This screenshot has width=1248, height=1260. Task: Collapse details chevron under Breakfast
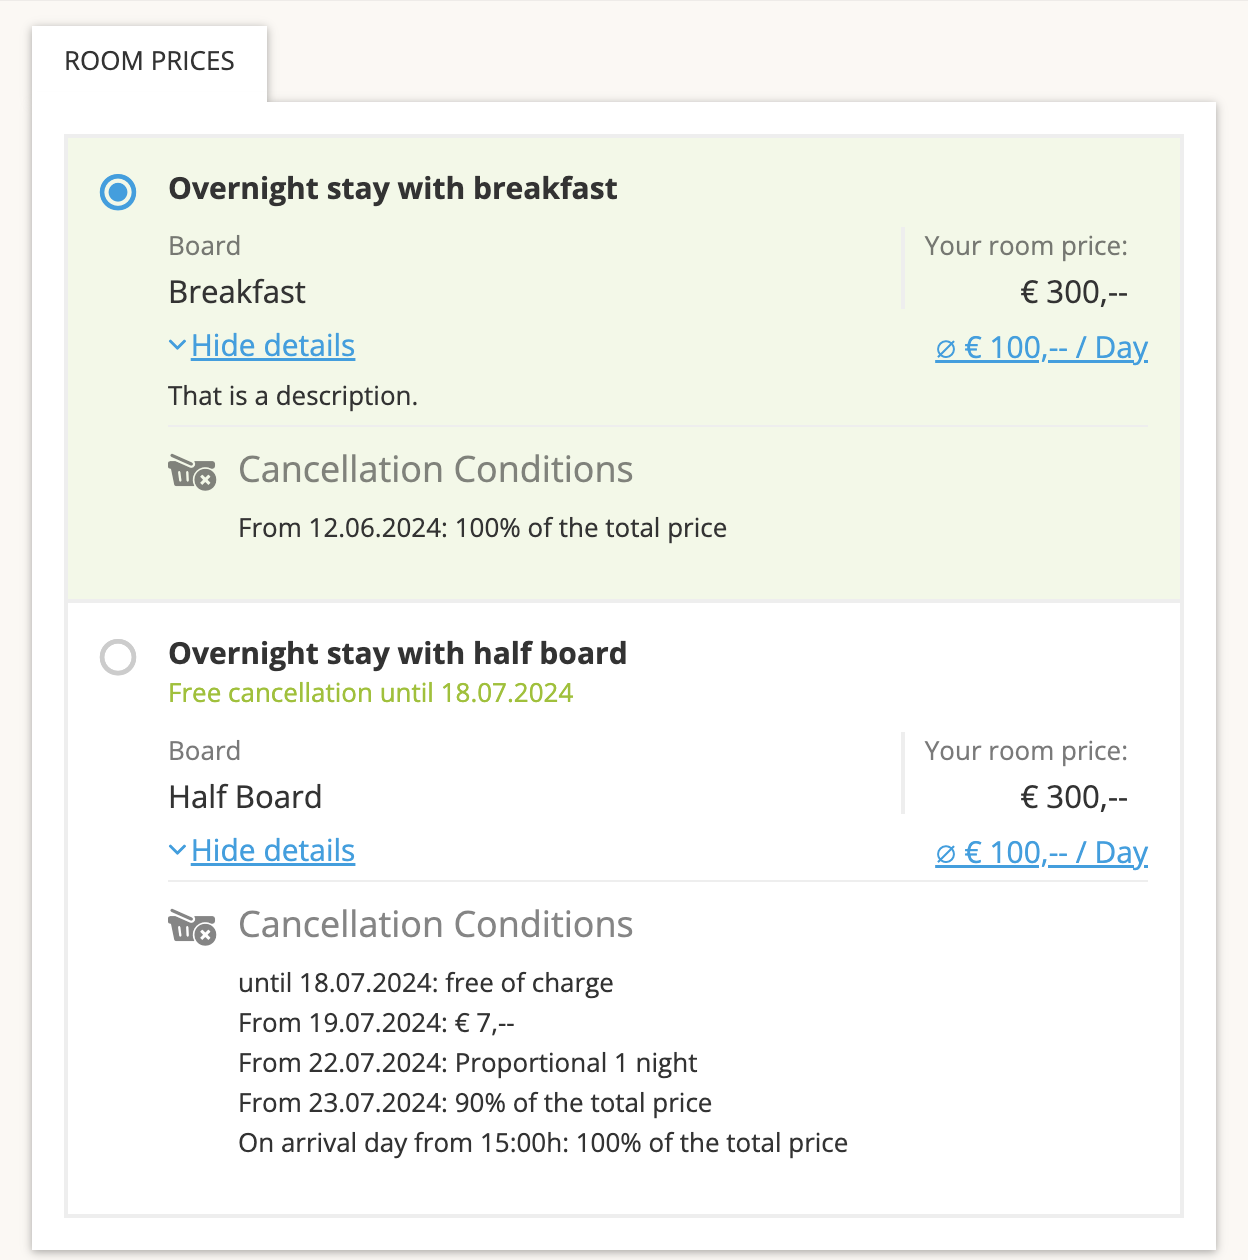[x=178, y=346]
